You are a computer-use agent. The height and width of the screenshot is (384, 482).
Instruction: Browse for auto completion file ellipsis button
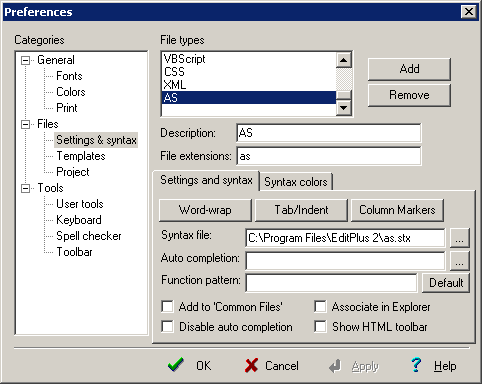[460, 260]
